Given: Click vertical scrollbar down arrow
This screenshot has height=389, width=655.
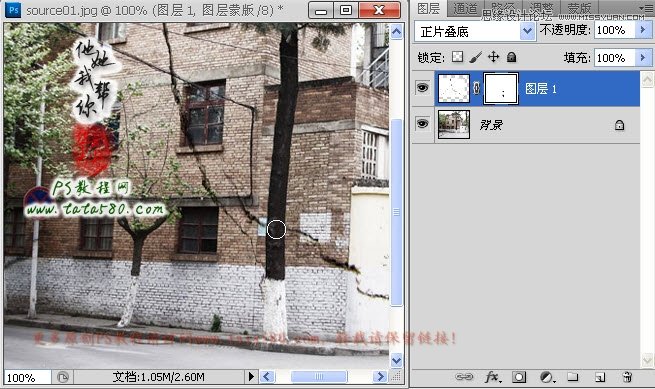Looking at the screenshot, I should click(396, 360).
